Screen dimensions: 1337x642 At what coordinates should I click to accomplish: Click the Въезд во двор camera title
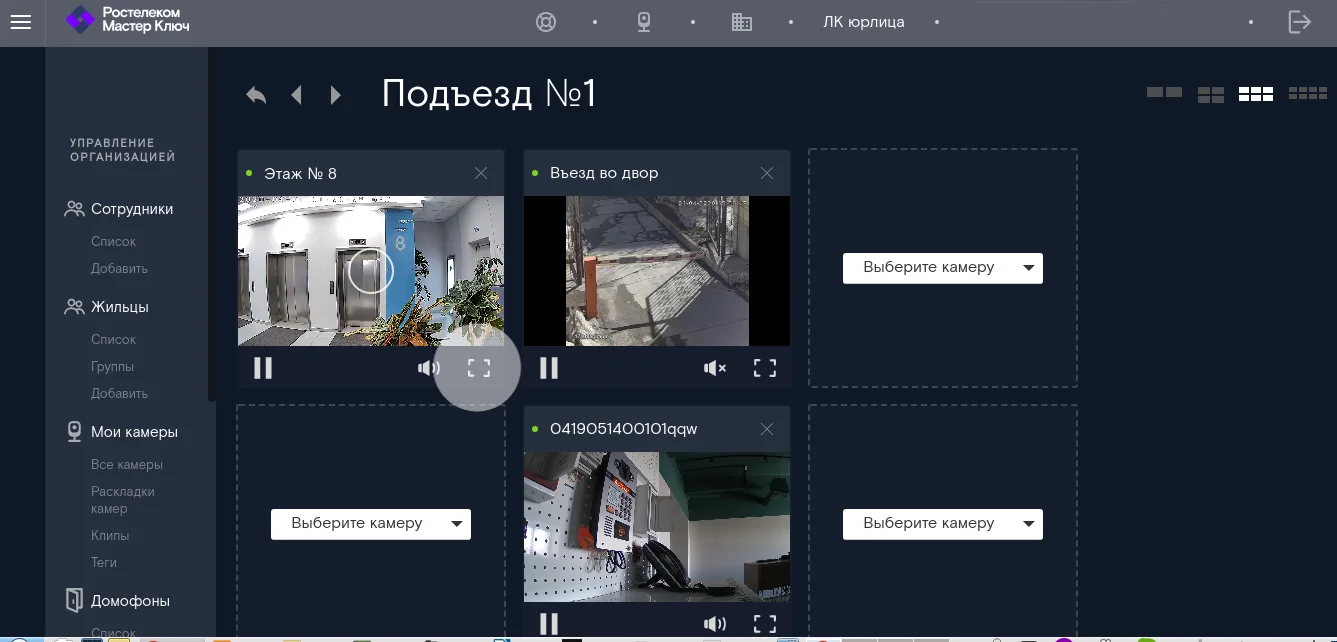604,173
